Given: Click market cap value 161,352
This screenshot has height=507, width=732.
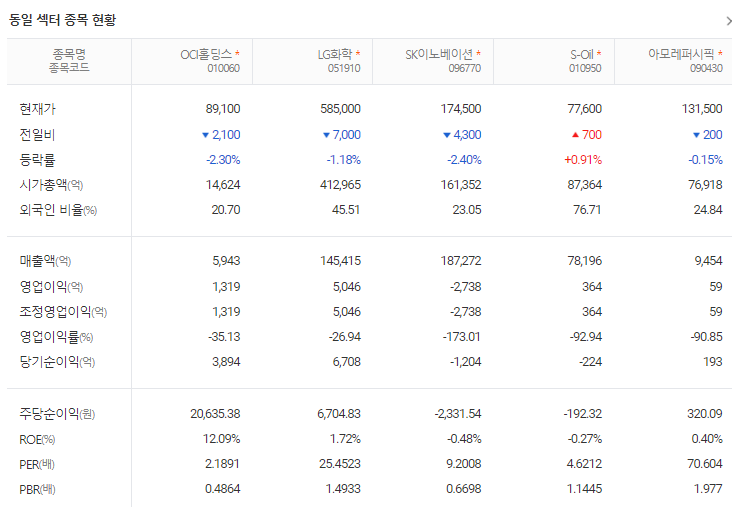Looking at the screenshot, I should pos(461,185).
